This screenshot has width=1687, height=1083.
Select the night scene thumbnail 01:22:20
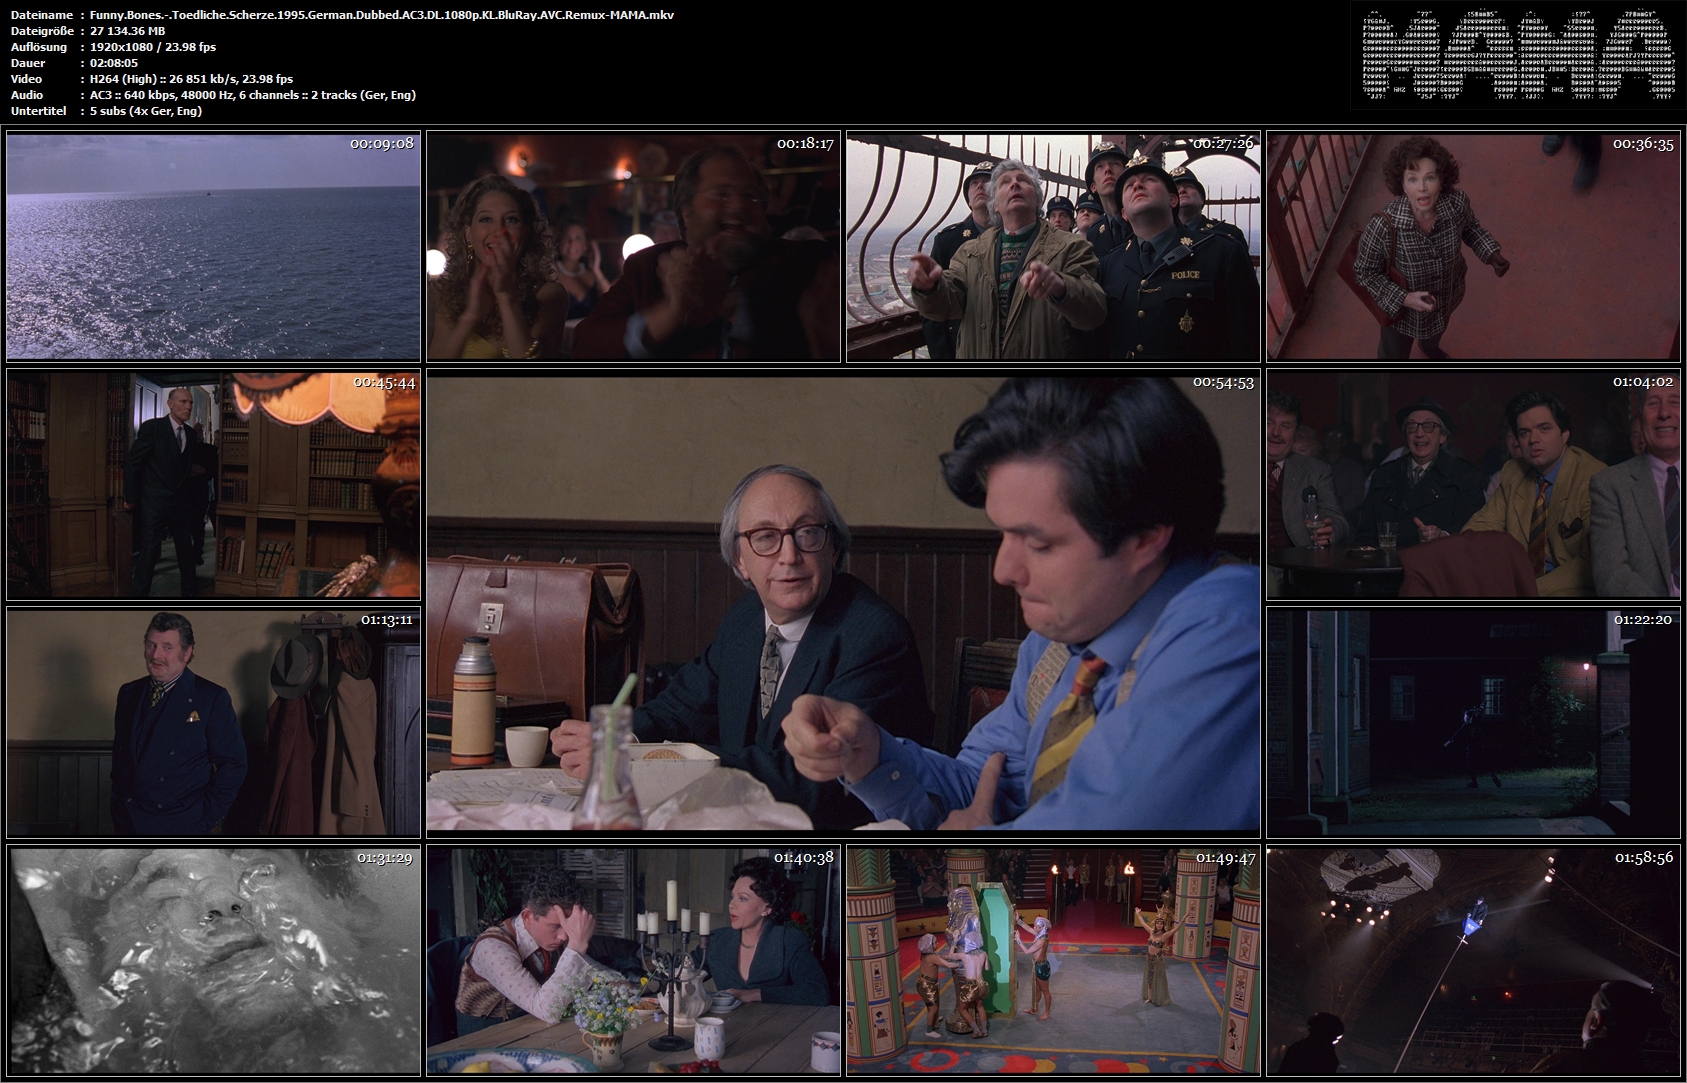[x=1473, y=722]
